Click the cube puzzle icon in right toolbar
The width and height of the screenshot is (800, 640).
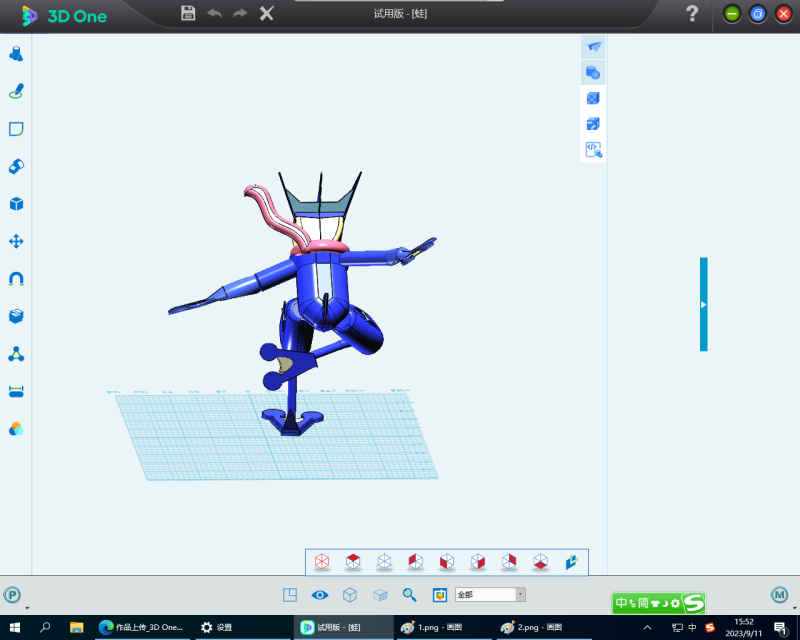(x=593, y=124)
